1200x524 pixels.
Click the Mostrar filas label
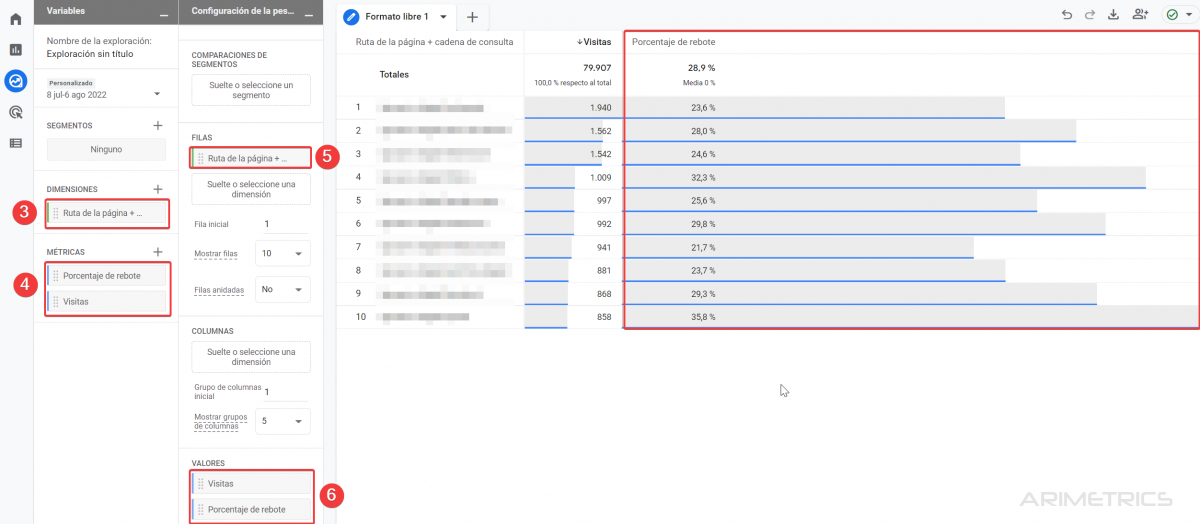tap(216, 254)
